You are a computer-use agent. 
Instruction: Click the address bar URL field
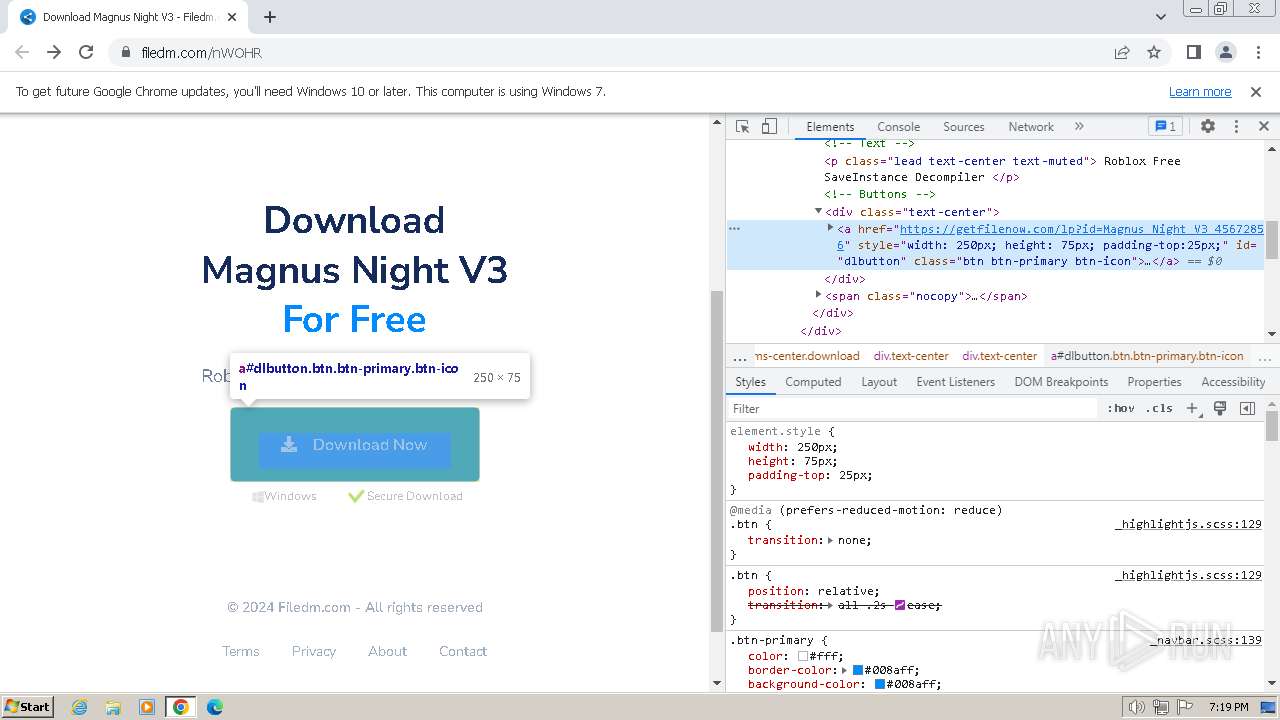pos(610,52)
